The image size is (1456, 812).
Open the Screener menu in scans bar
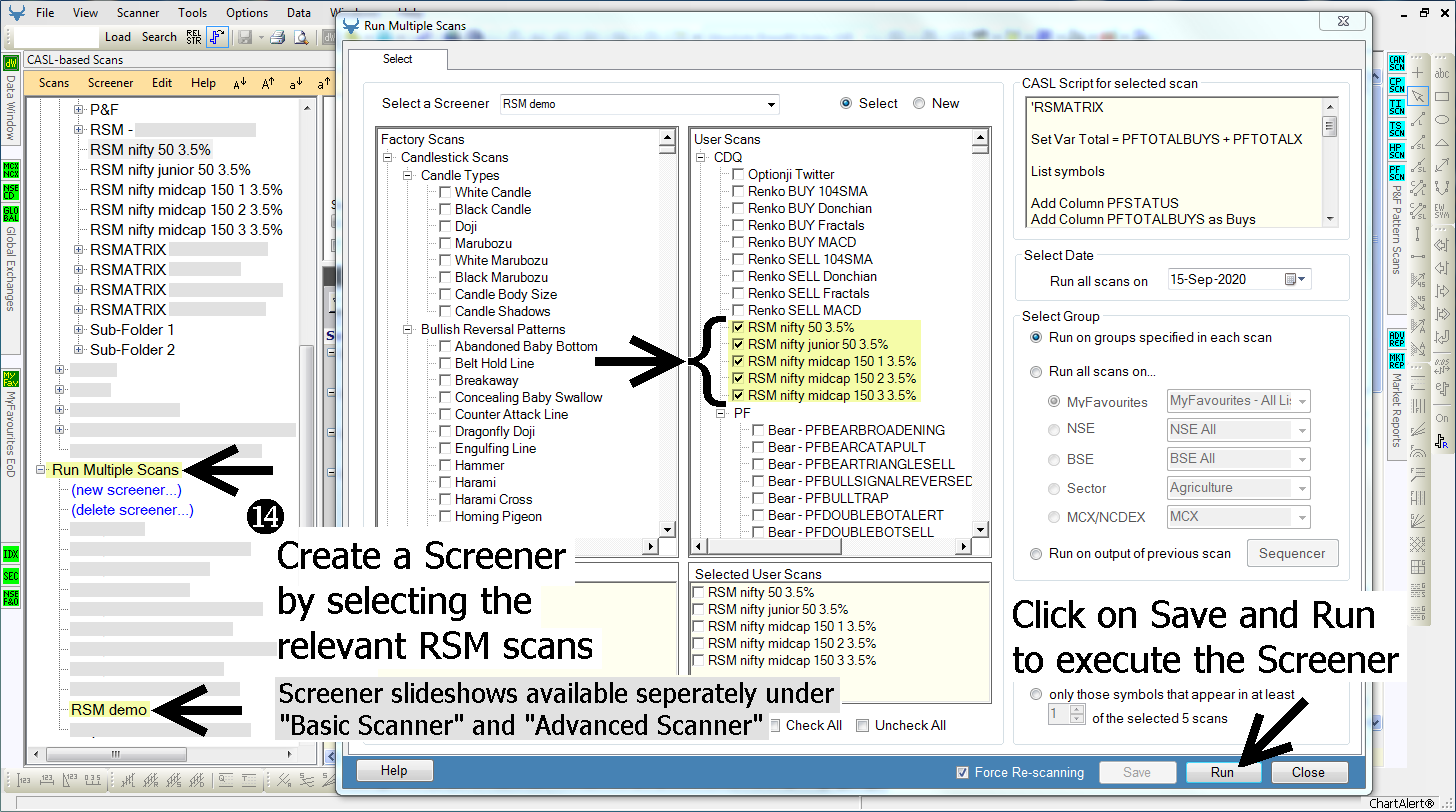(x=110, y=83)
